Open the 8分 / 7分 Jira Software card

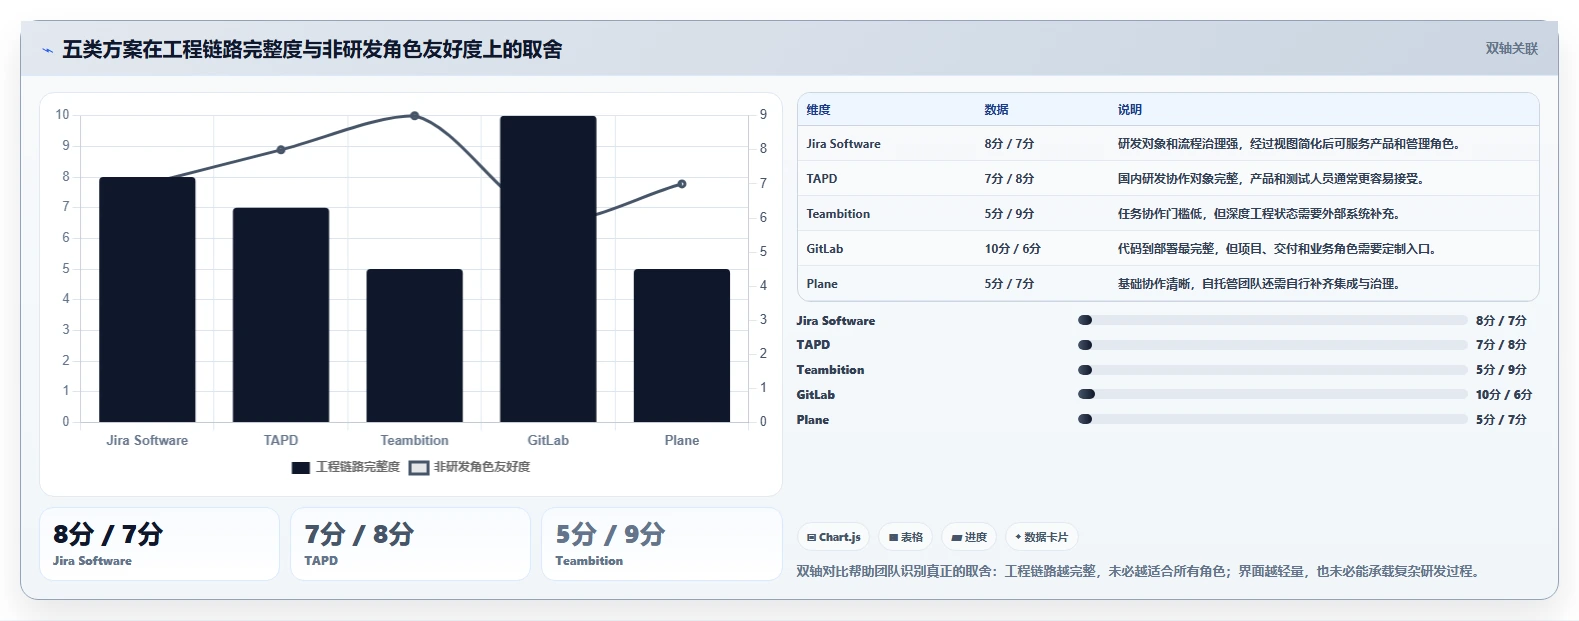(x=159, y=544)
